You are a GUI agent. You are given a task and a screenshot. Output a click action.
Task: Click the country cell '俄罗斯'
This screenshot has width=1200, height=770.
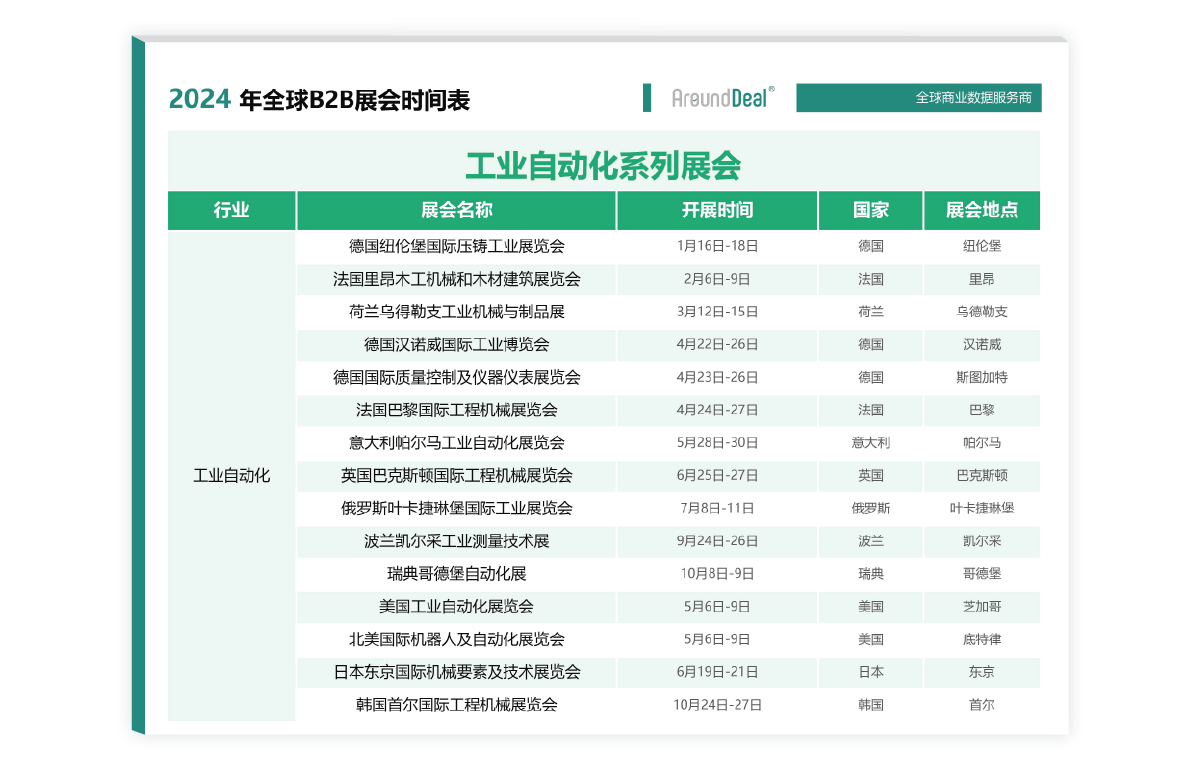coord(871,508)
